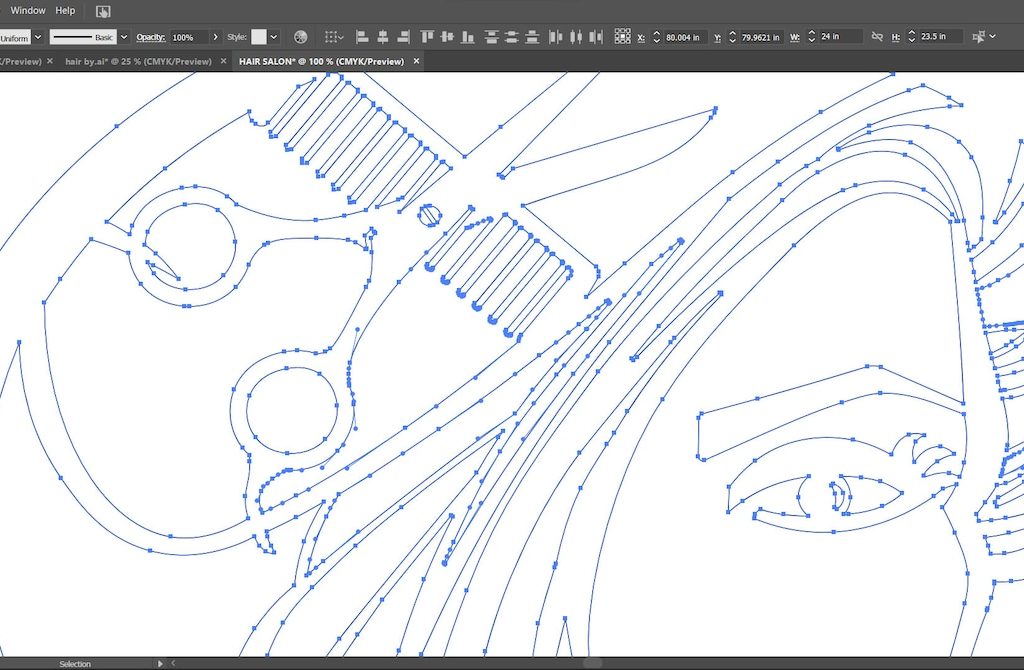Image resolution: width=1024 pixels, height=670 pixels.
Task: Click the Recolor Artwork color wheel icon
Action: [300, 37]
